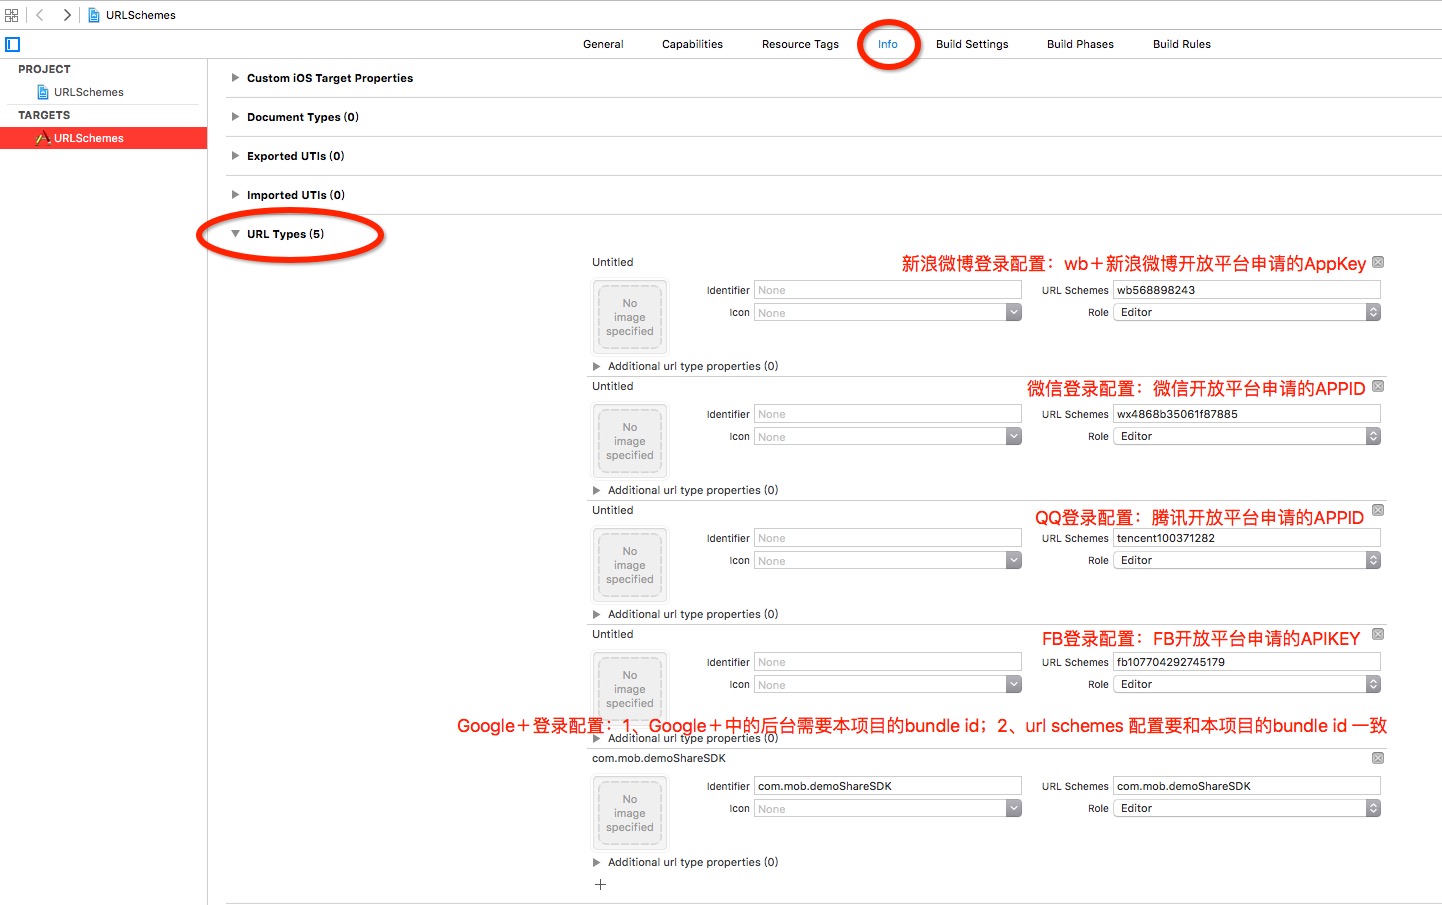Image resolution: width=1442 pixels, height=905 pixels.
Task: Click URLSchemes project file icon in breadcrumb
Action: pyautogui.click(x=94, y=15)
